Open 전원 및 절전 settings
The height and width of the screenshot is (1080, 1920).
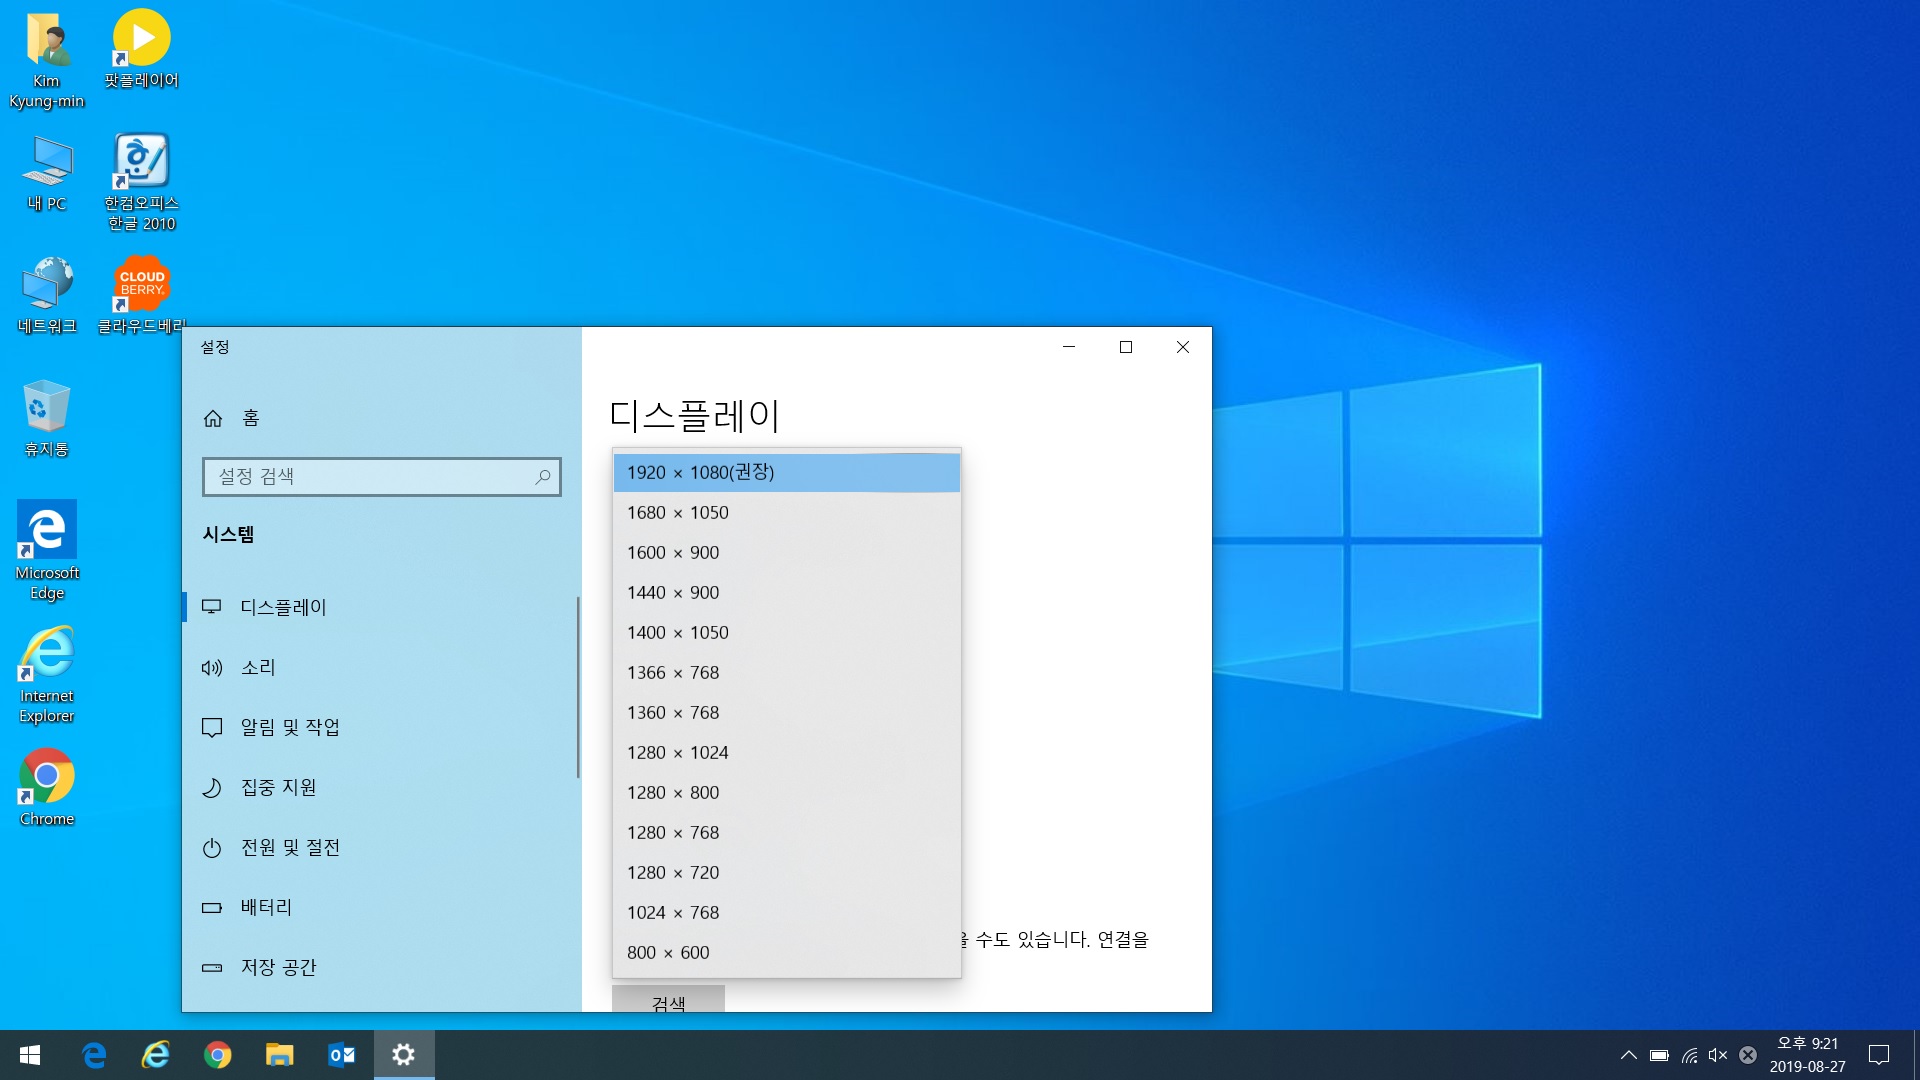click(380, 847)
